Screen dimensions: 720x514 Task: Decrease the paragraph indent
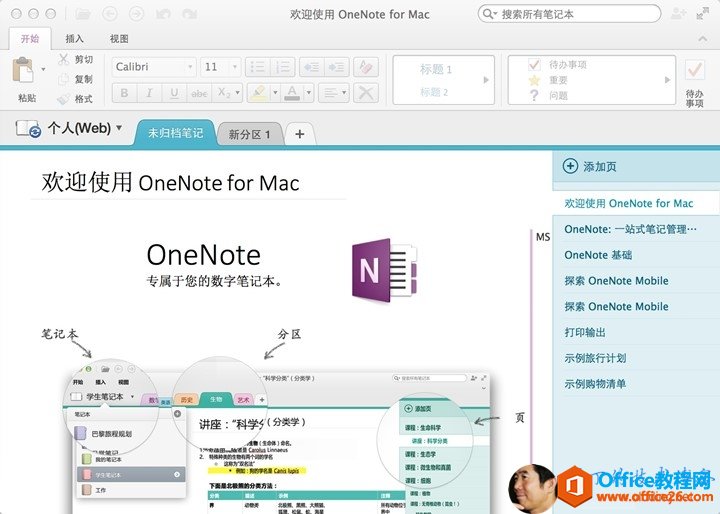pyautogui.click(x=312, y=67)
